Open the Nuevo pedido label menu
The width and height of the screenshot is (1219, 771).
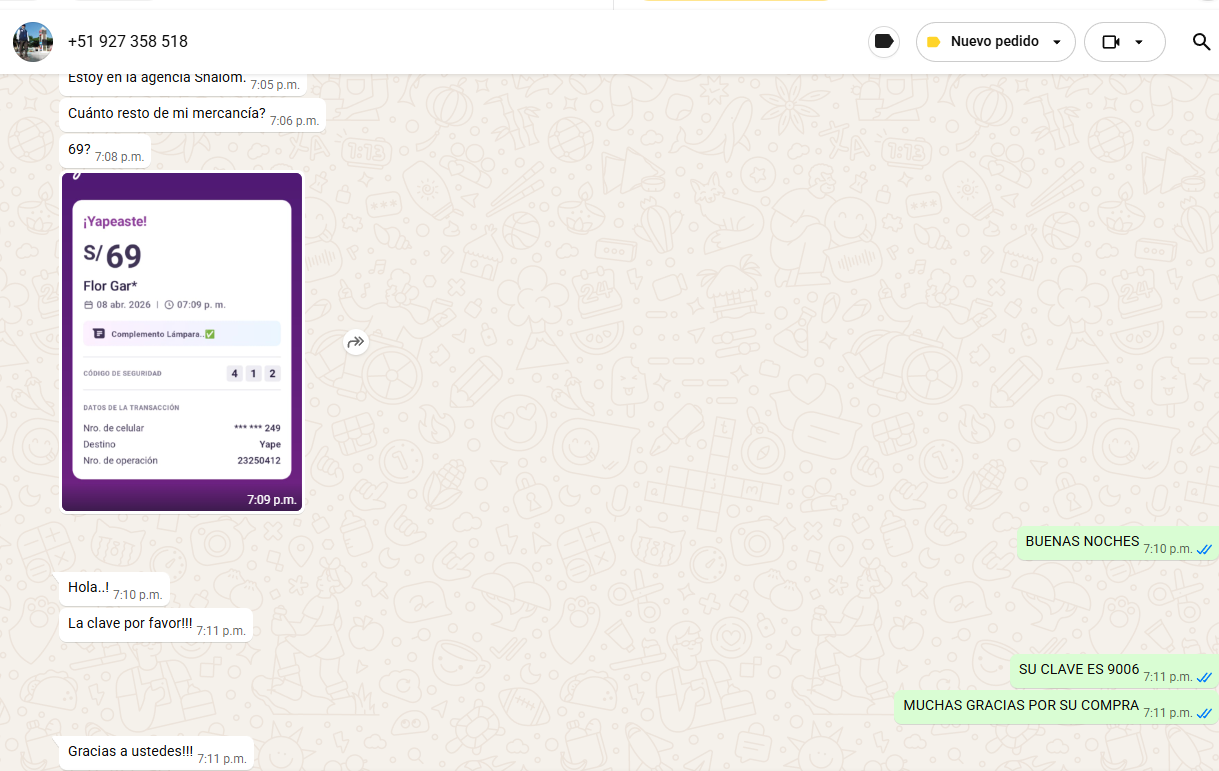coord(994,42)
